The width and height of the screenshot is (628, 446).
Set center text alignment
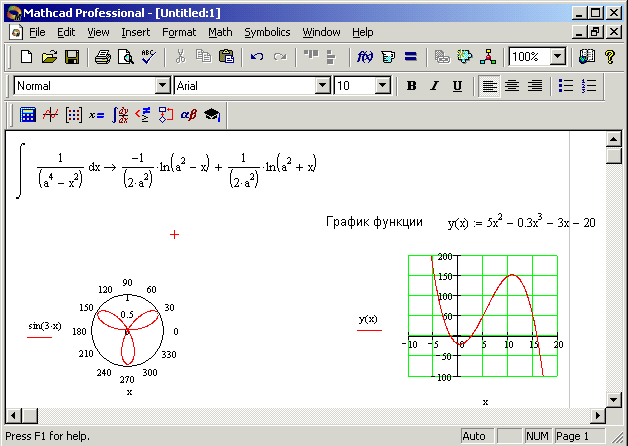coord(512,86)
